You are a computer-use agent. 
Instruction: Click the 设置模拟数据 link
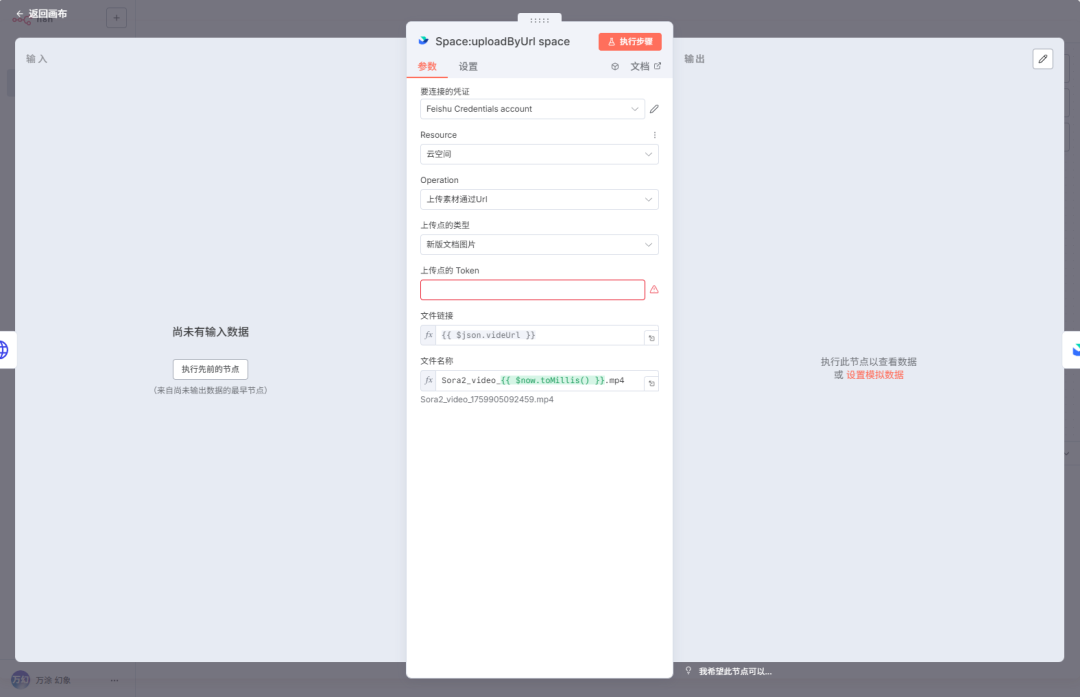coord(875,375)
